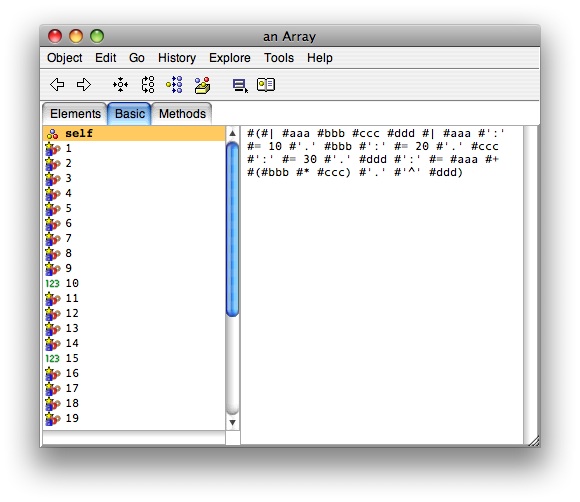Click the blue vertical scrollbar thumb
The image size is (580, 502).
[232, 229]
